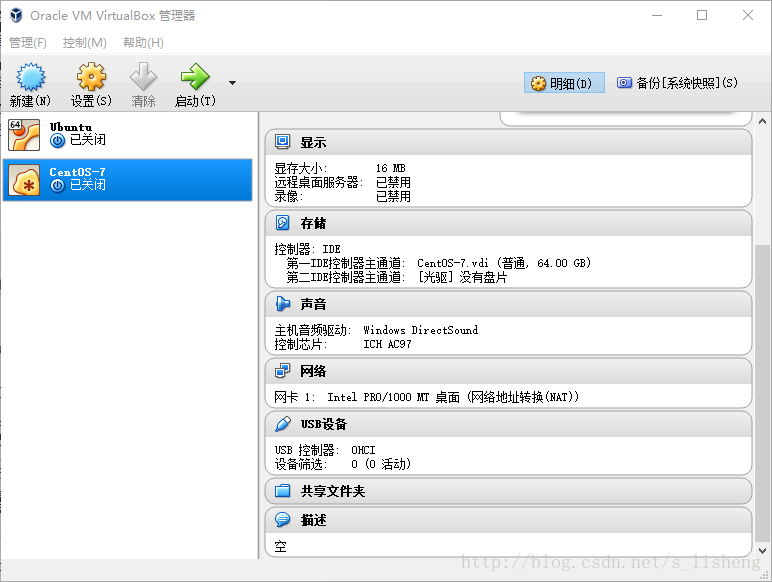Open the 网络 section header
Screen dimensions: 772x582
pyautogui.click(x=508, y=371)
